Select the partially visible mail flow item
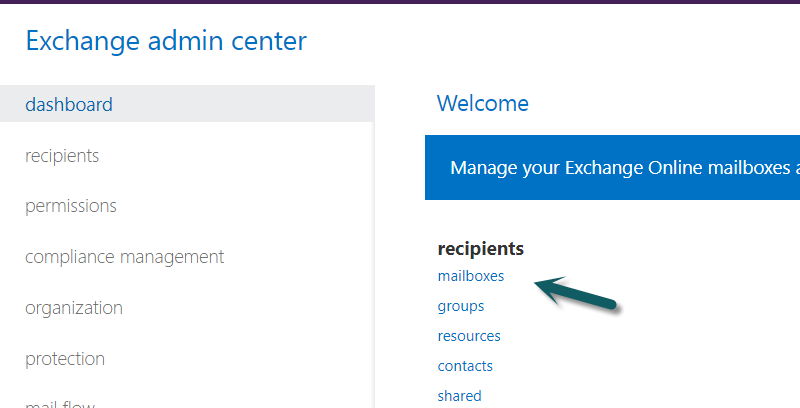800x408 pixels. [x=60, y=404]
